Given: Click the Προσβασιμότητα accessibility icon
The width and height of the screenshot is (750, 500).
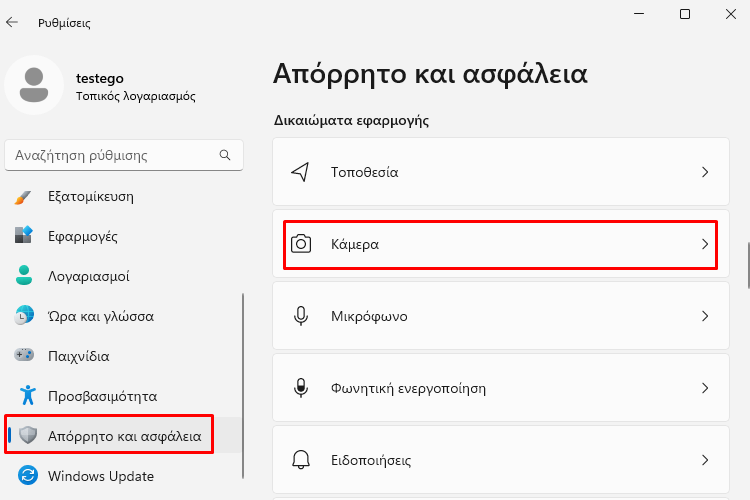Looking at the screenshot, I should point(28,395).
